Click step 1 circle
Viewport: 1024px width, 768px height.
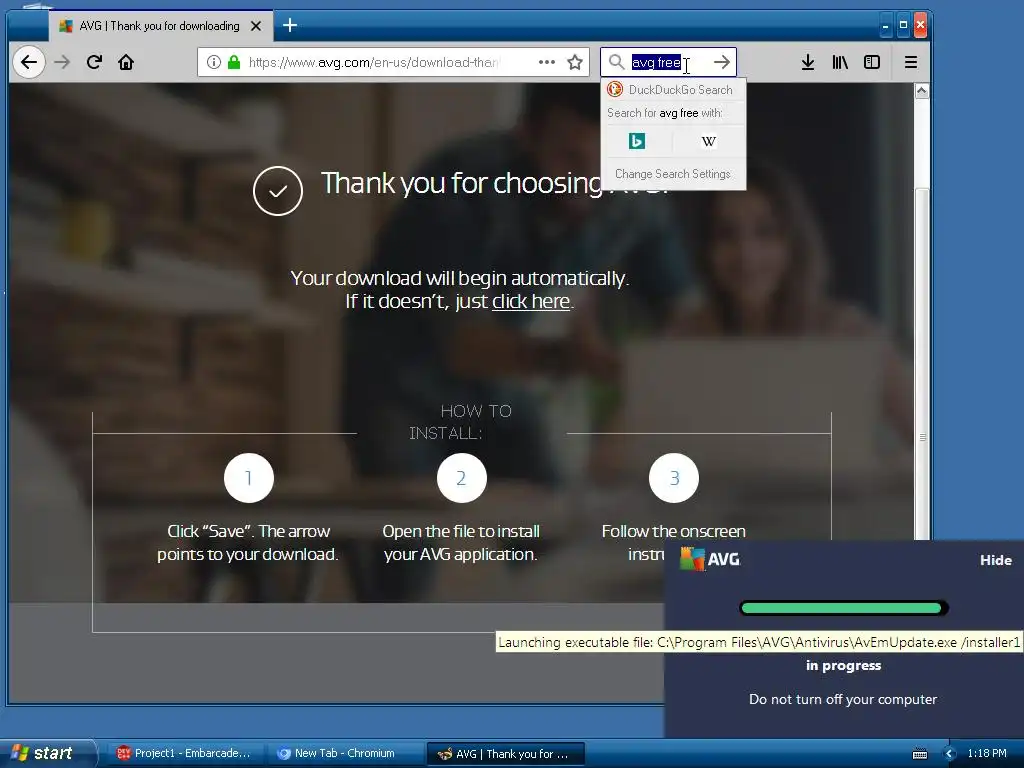point(248,478)
